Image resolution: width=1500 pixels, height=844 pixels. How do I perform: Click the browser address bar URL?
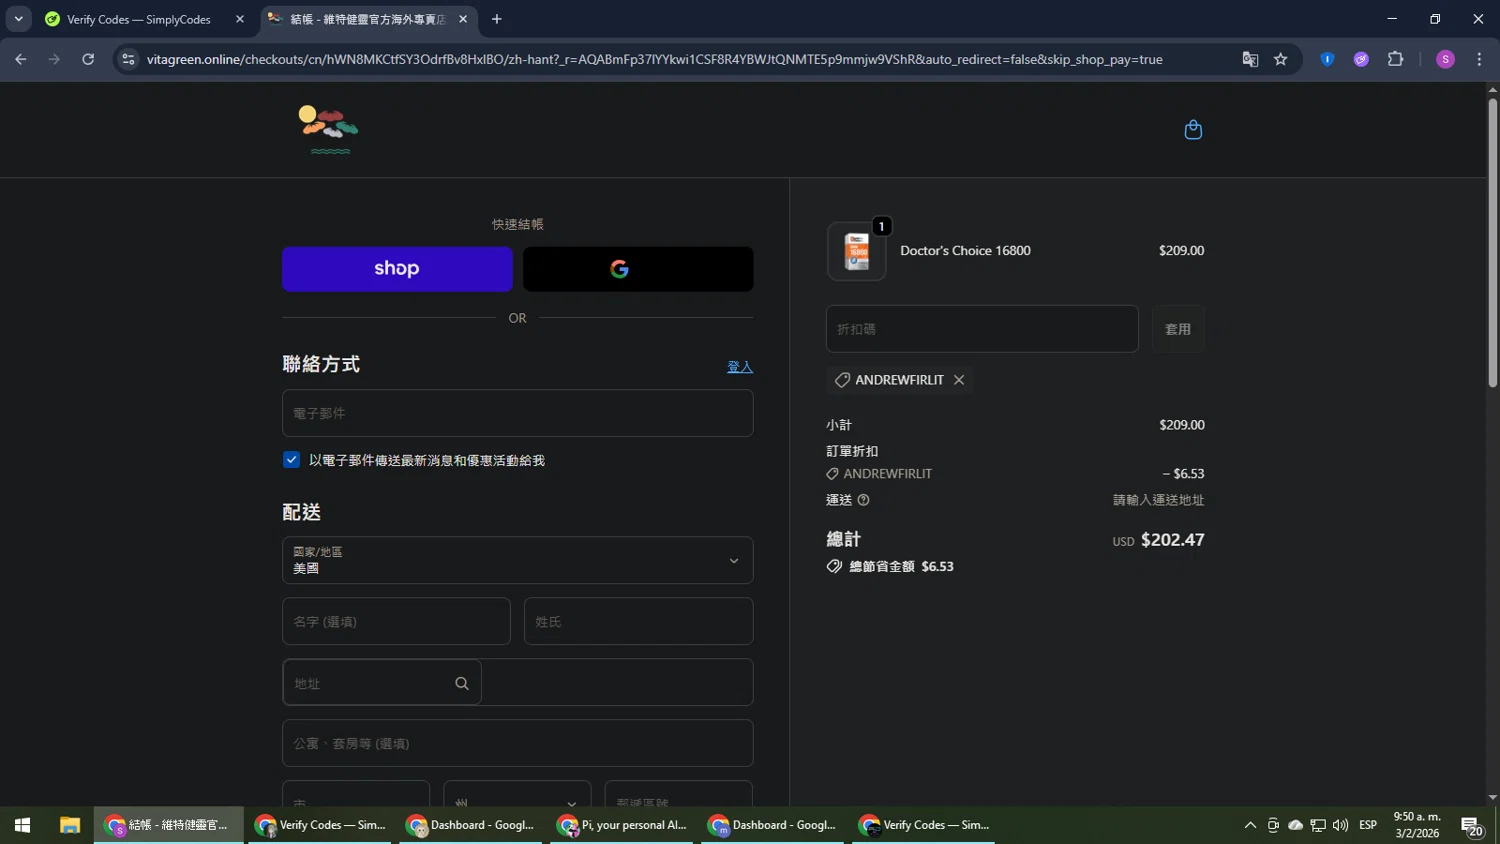pos(654,59)
